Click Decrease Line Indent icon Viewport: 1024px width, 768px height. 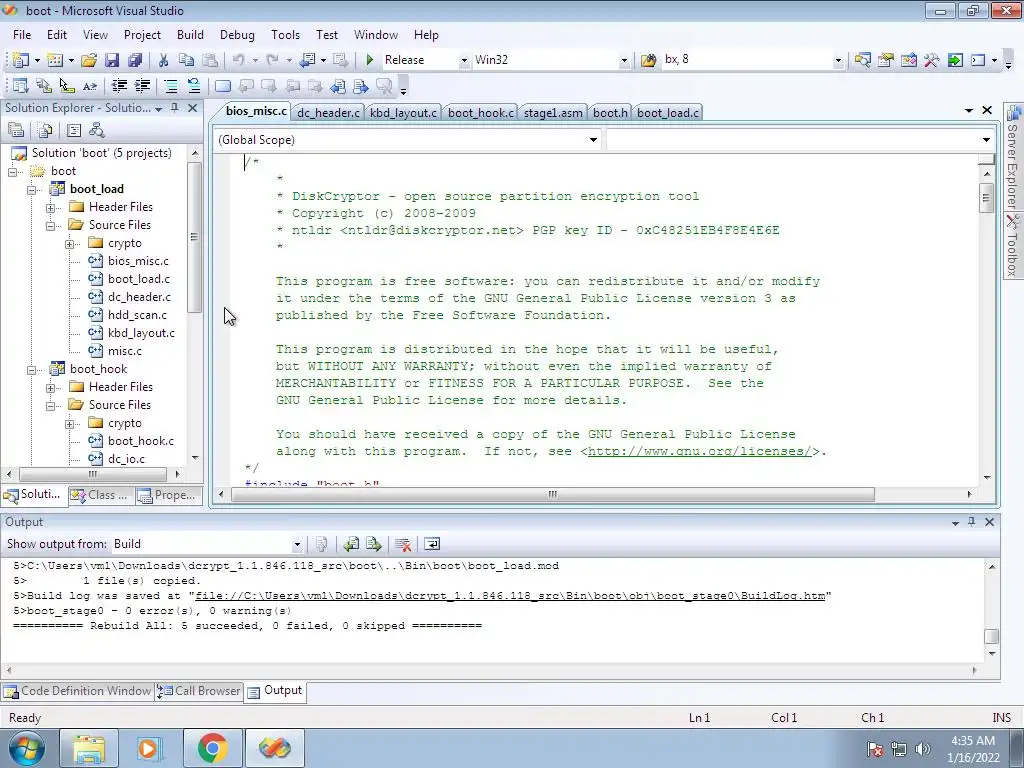pos(119,86)
